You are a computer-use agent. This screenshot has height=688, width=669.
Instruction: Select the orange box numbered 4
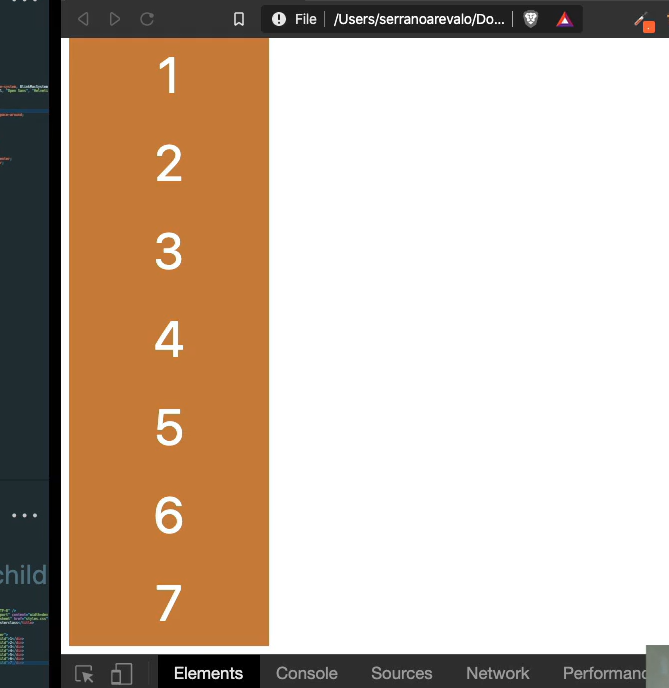(x=169, y=339)
